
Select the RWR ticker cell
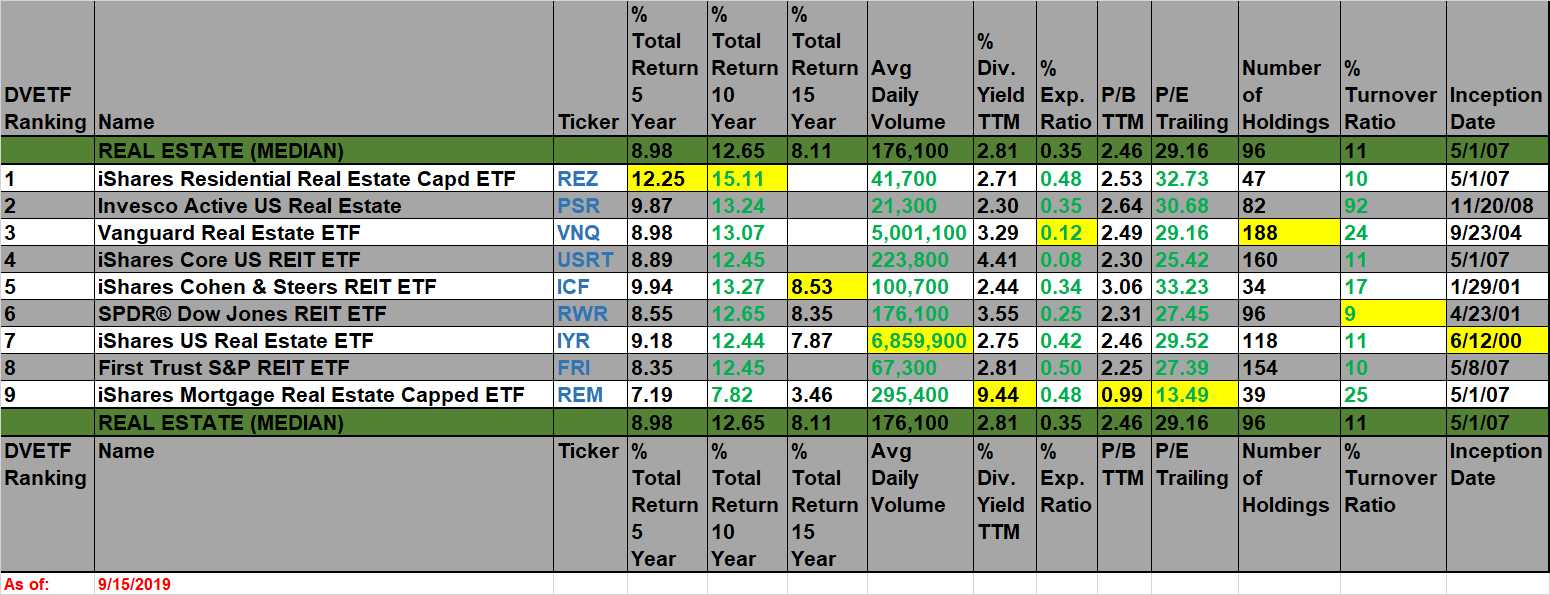[590, 314]
